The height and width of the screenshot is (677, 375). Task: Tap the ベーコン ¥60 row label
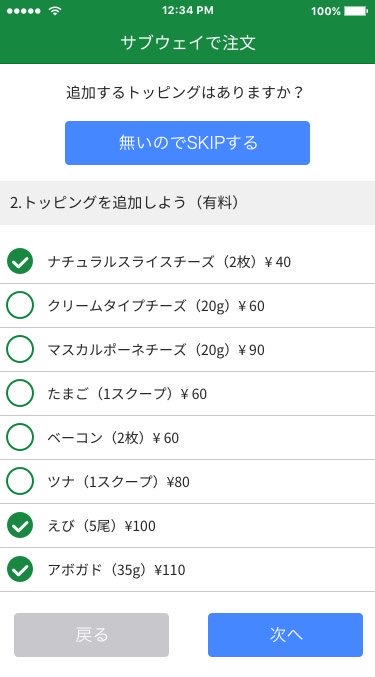[x=113, y=437]
